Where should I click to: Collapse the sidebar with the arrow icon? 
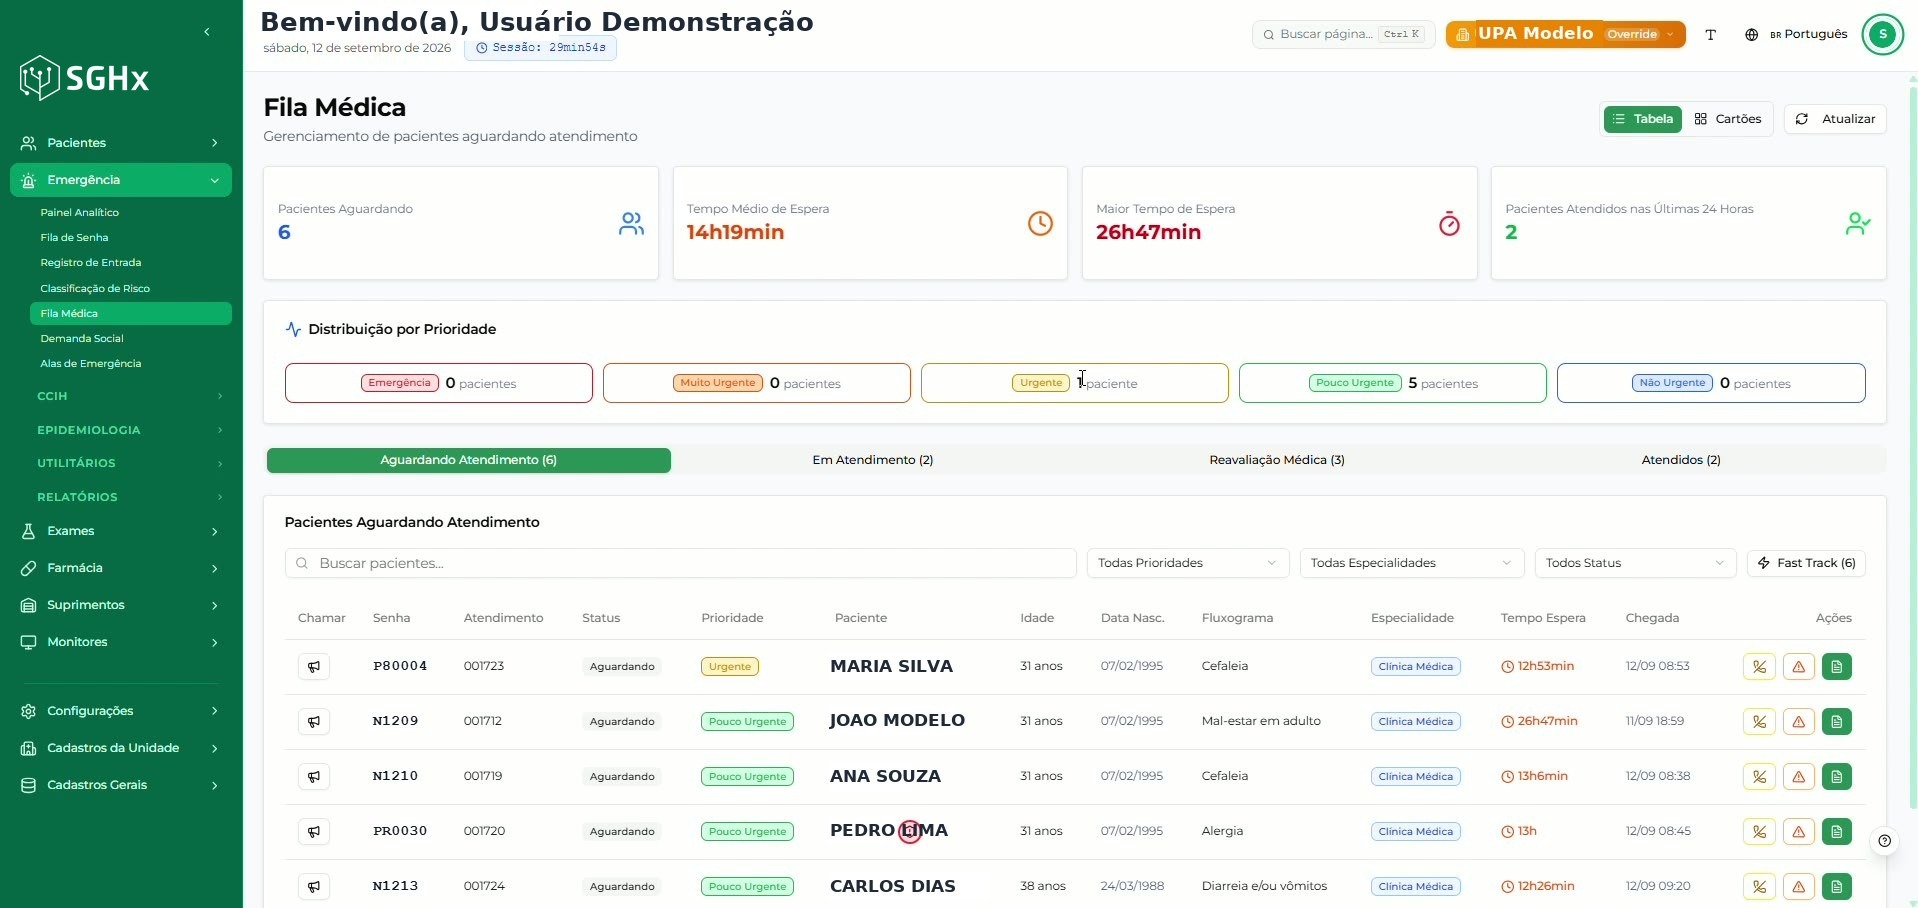click(207, 32)
